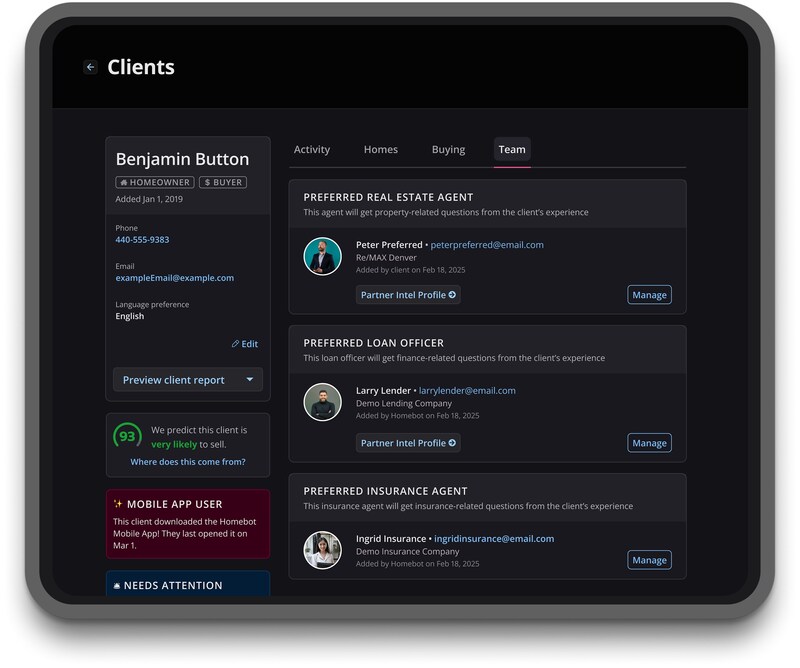Expand the Preview client report dropdown

[249, 380]
